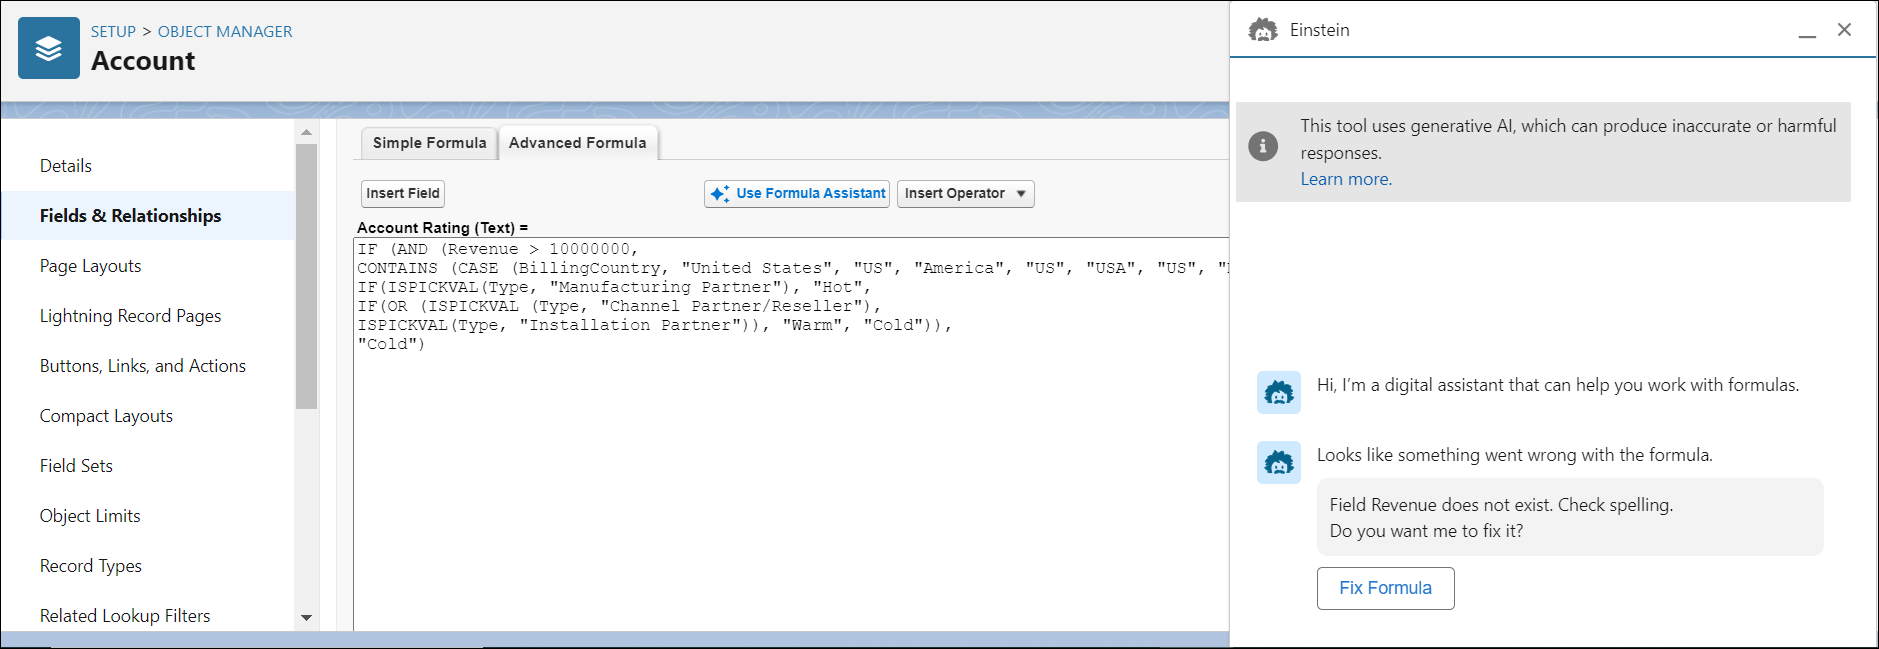Open the Insert Operator dropdown
Viewport: 1879px width, 649px height.
[965, 194]
